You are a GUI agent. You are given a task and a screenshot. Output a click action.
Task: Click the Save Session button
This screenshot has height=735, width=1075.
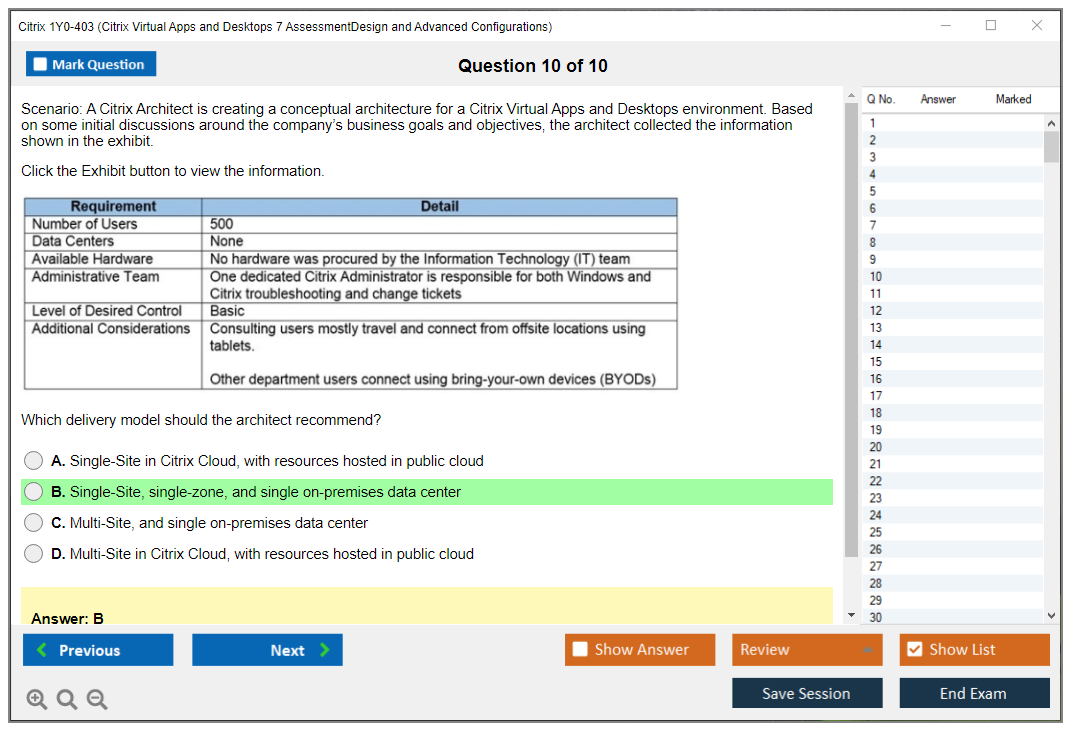point(806,693)
